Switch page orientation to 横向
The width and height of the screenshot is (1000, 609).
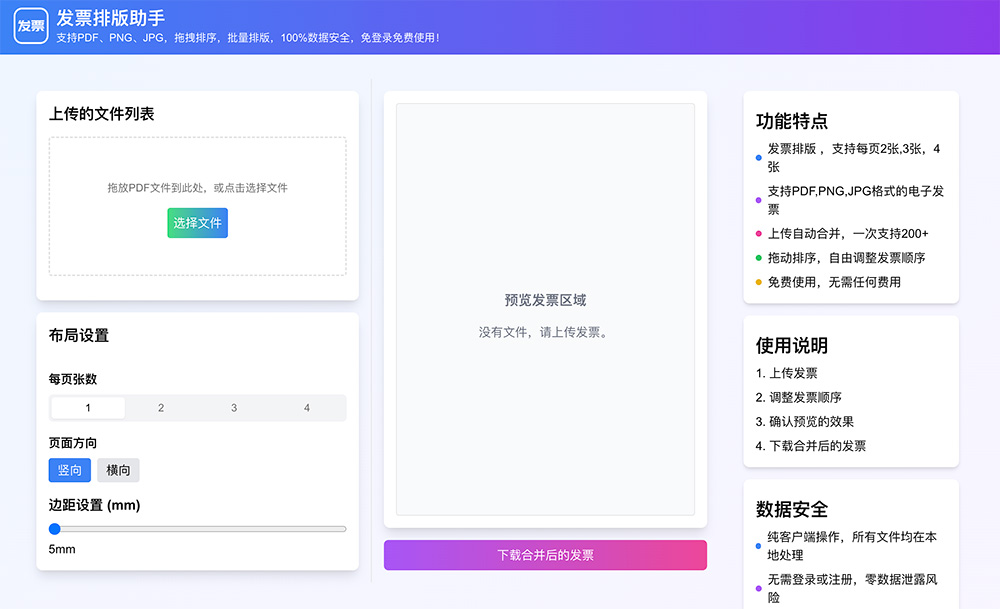[117, 470]
